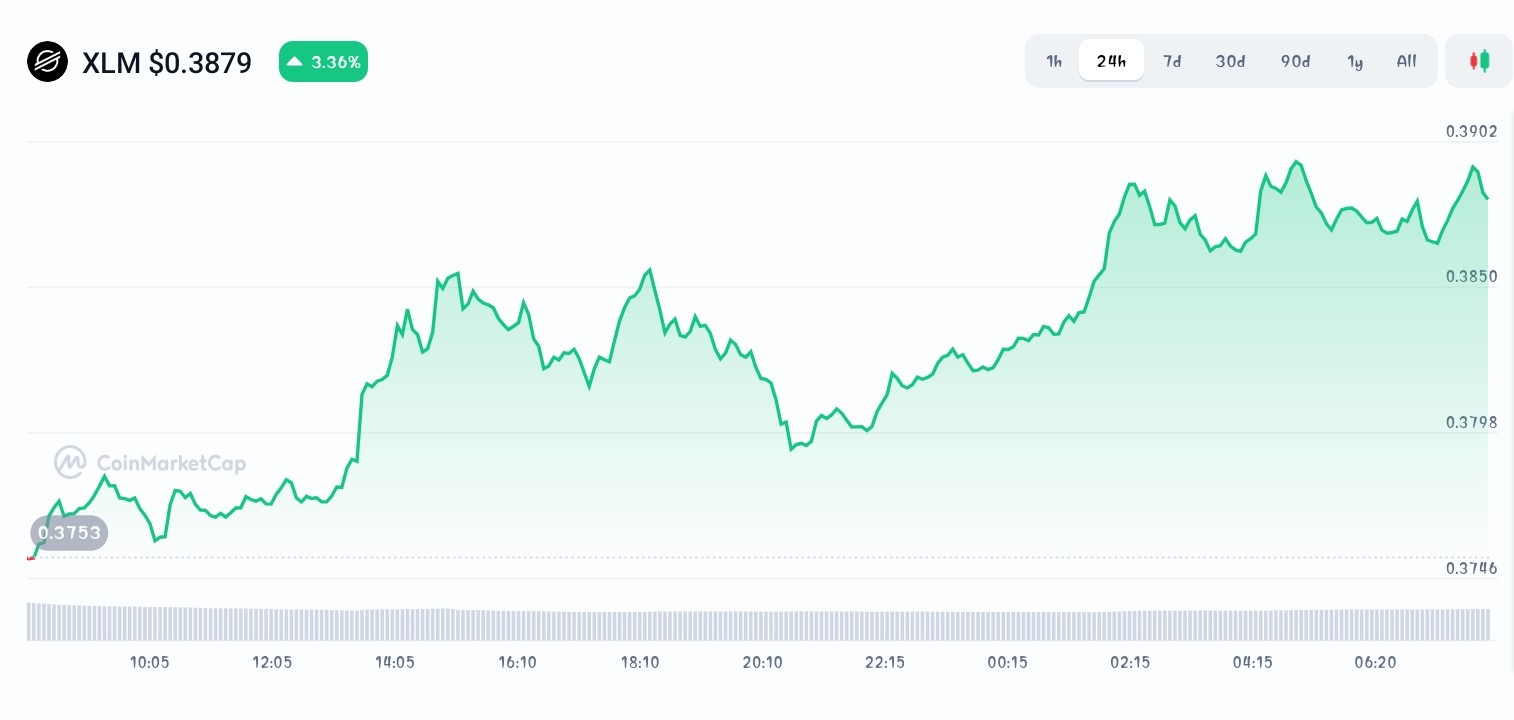Viewport: 1514px width, 720px height.
Task: Open the 30d price chart
Action: [1230, 61]
